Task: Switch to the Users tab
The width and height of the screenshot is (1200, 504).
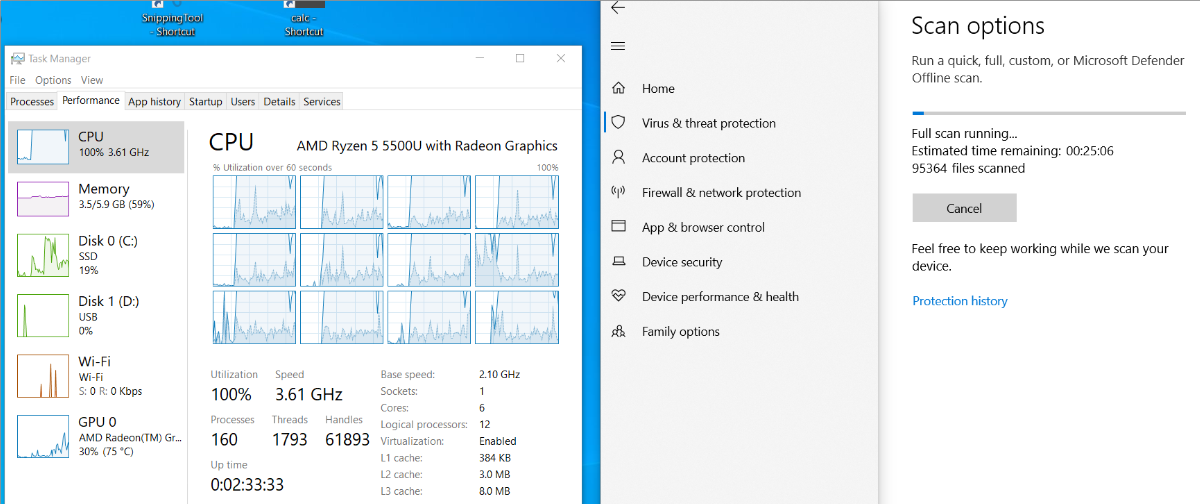Action: [x=243, y=102]
